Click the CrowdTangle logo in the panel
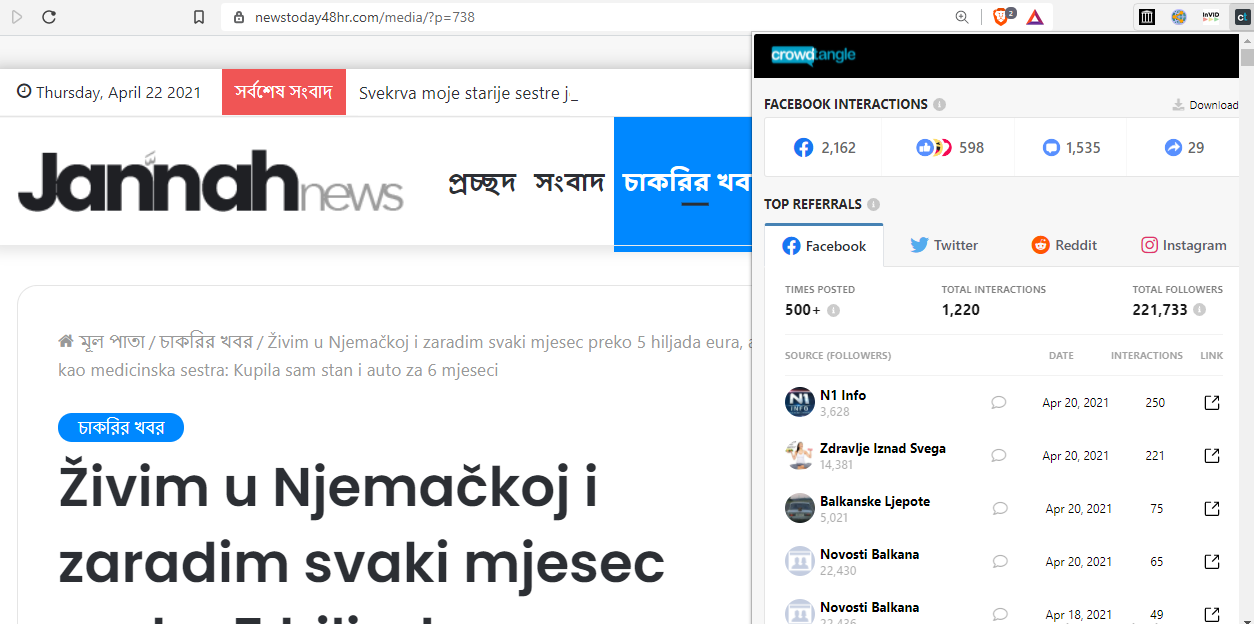The width and height of the screenshot is (1254, 624). pyautogui.click(x=814, y=55)
